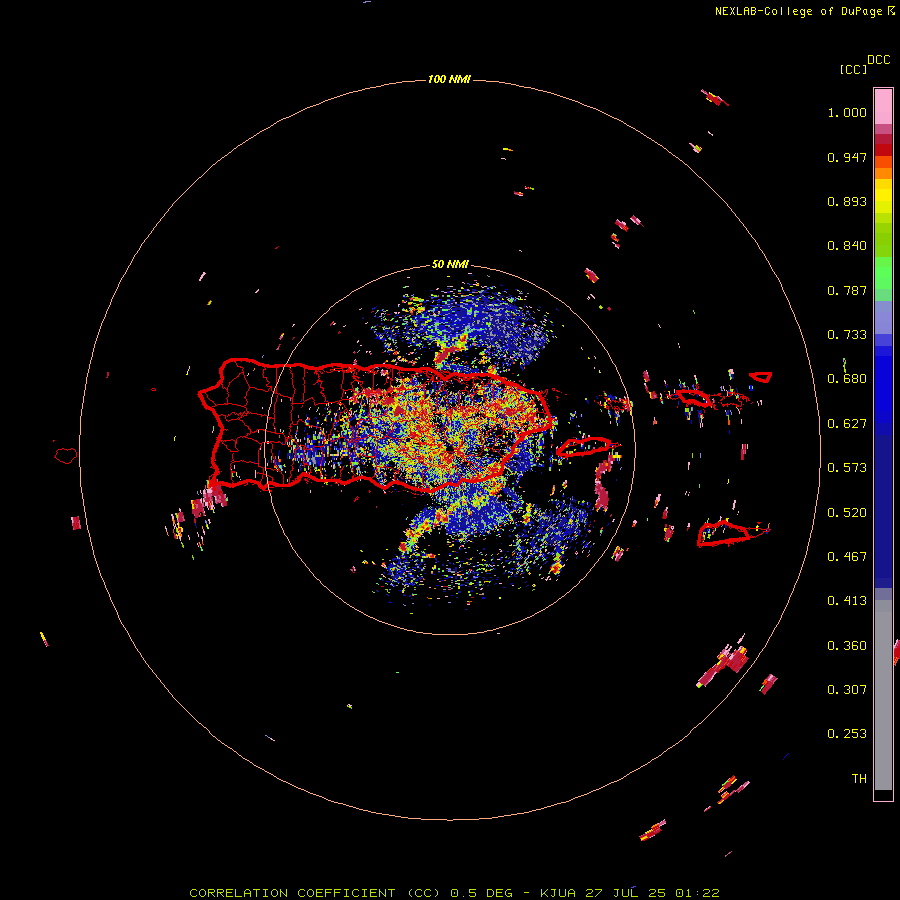This screenshot has width=900, height=900.
Task: Click the 0.947 value on color scale
Action: pyautogui.click(x=847, y=157)
